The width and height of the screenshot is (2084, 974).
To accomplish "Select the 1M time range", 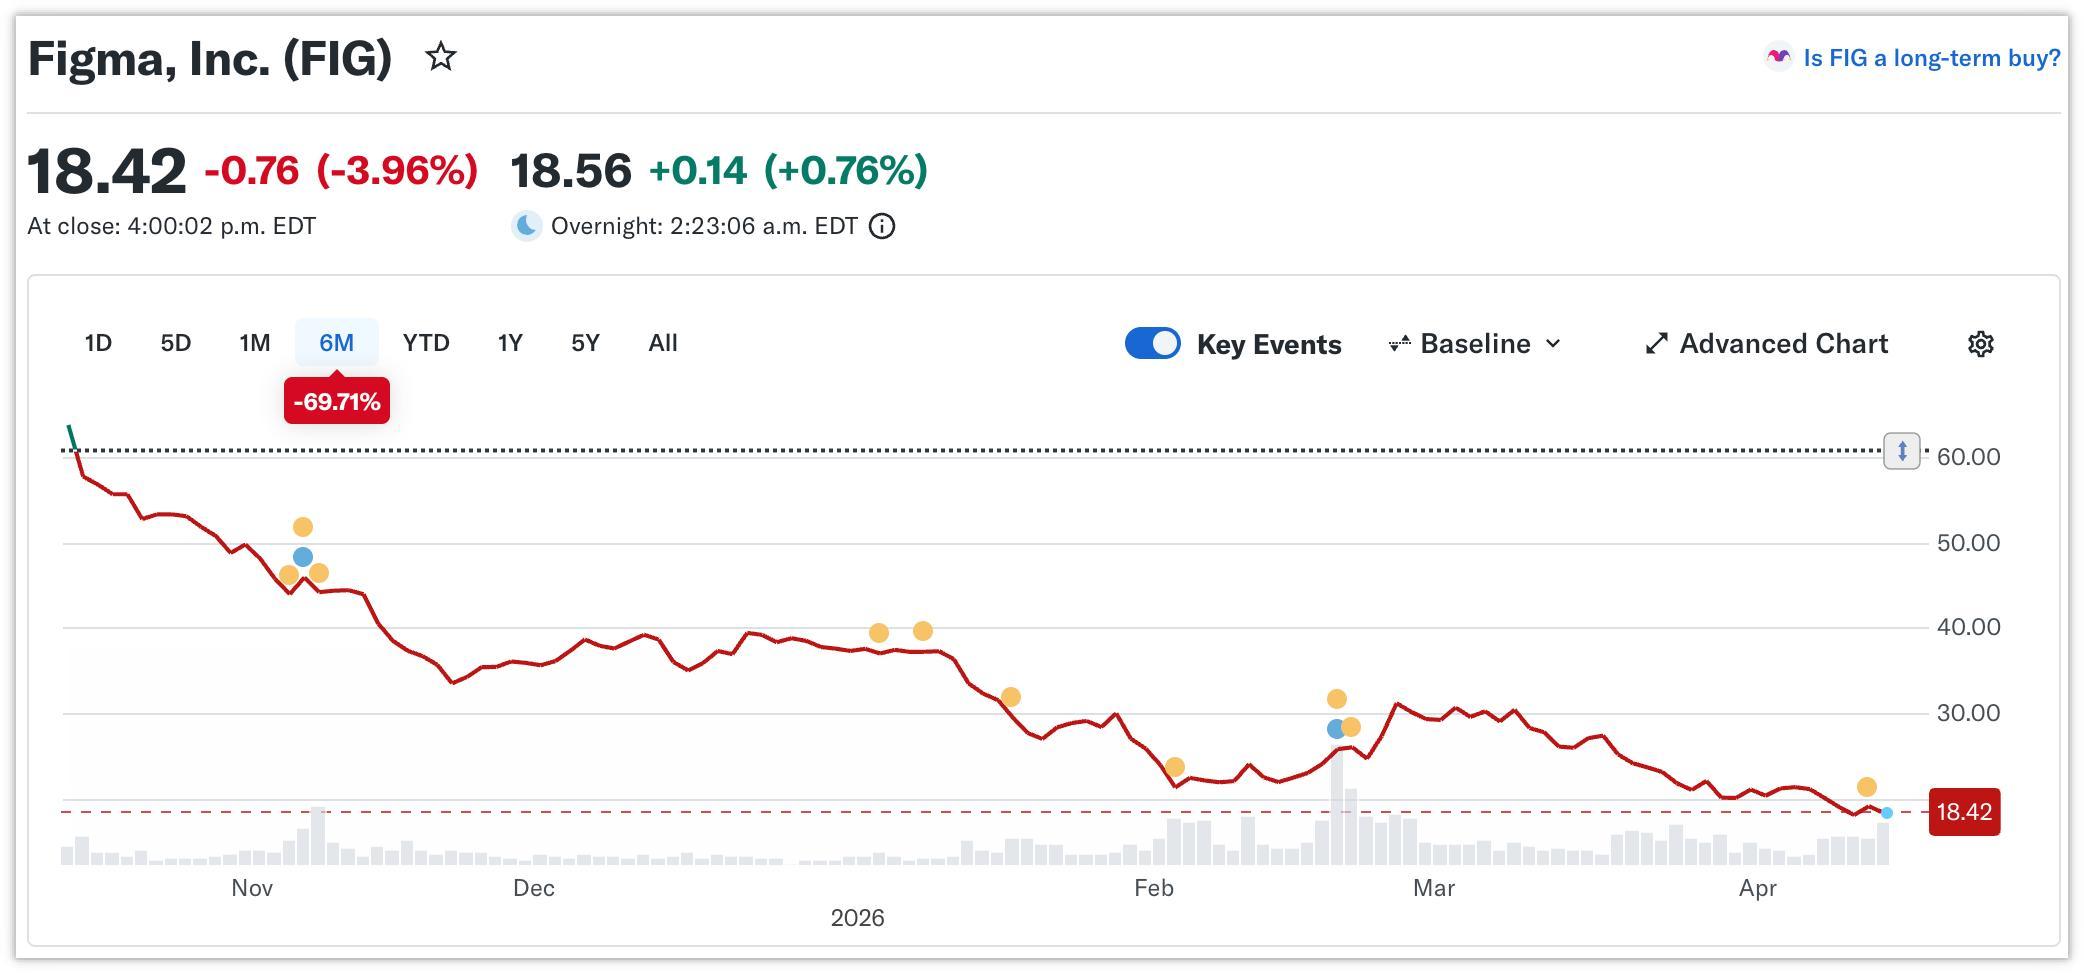I will coord(255,343).
